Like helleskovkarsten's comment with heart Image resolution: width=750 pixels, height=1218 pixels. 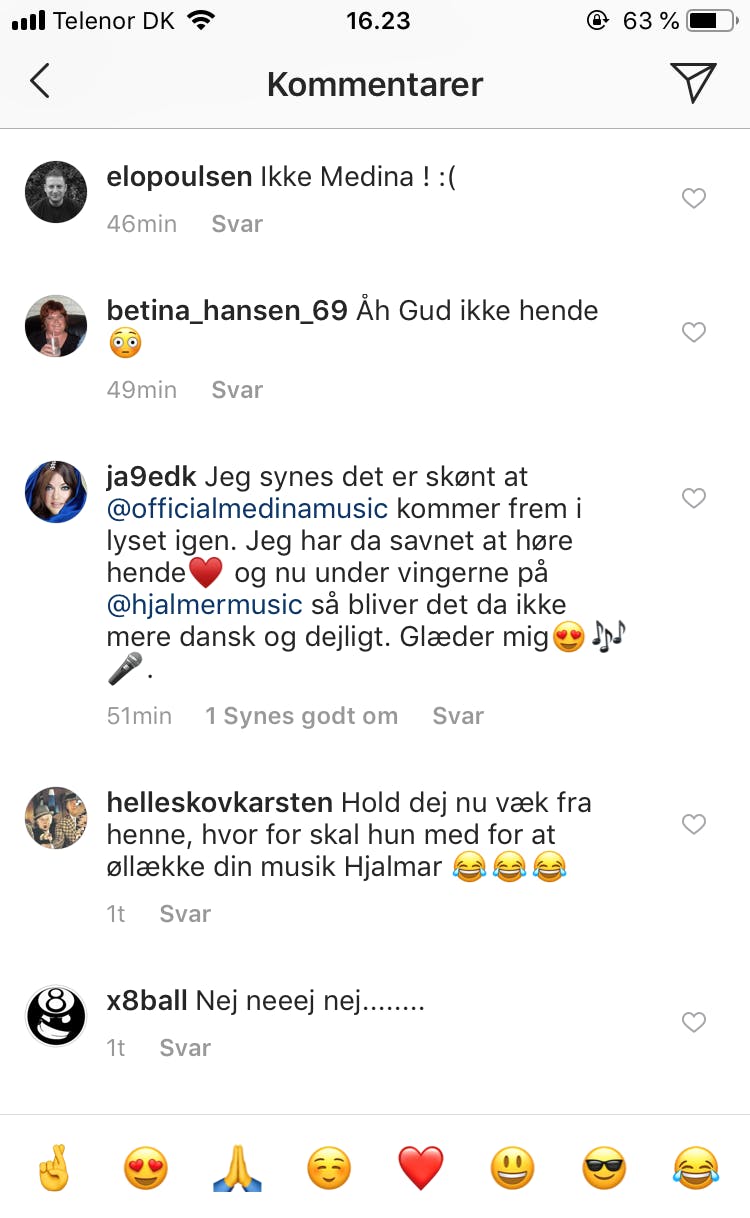694,824
